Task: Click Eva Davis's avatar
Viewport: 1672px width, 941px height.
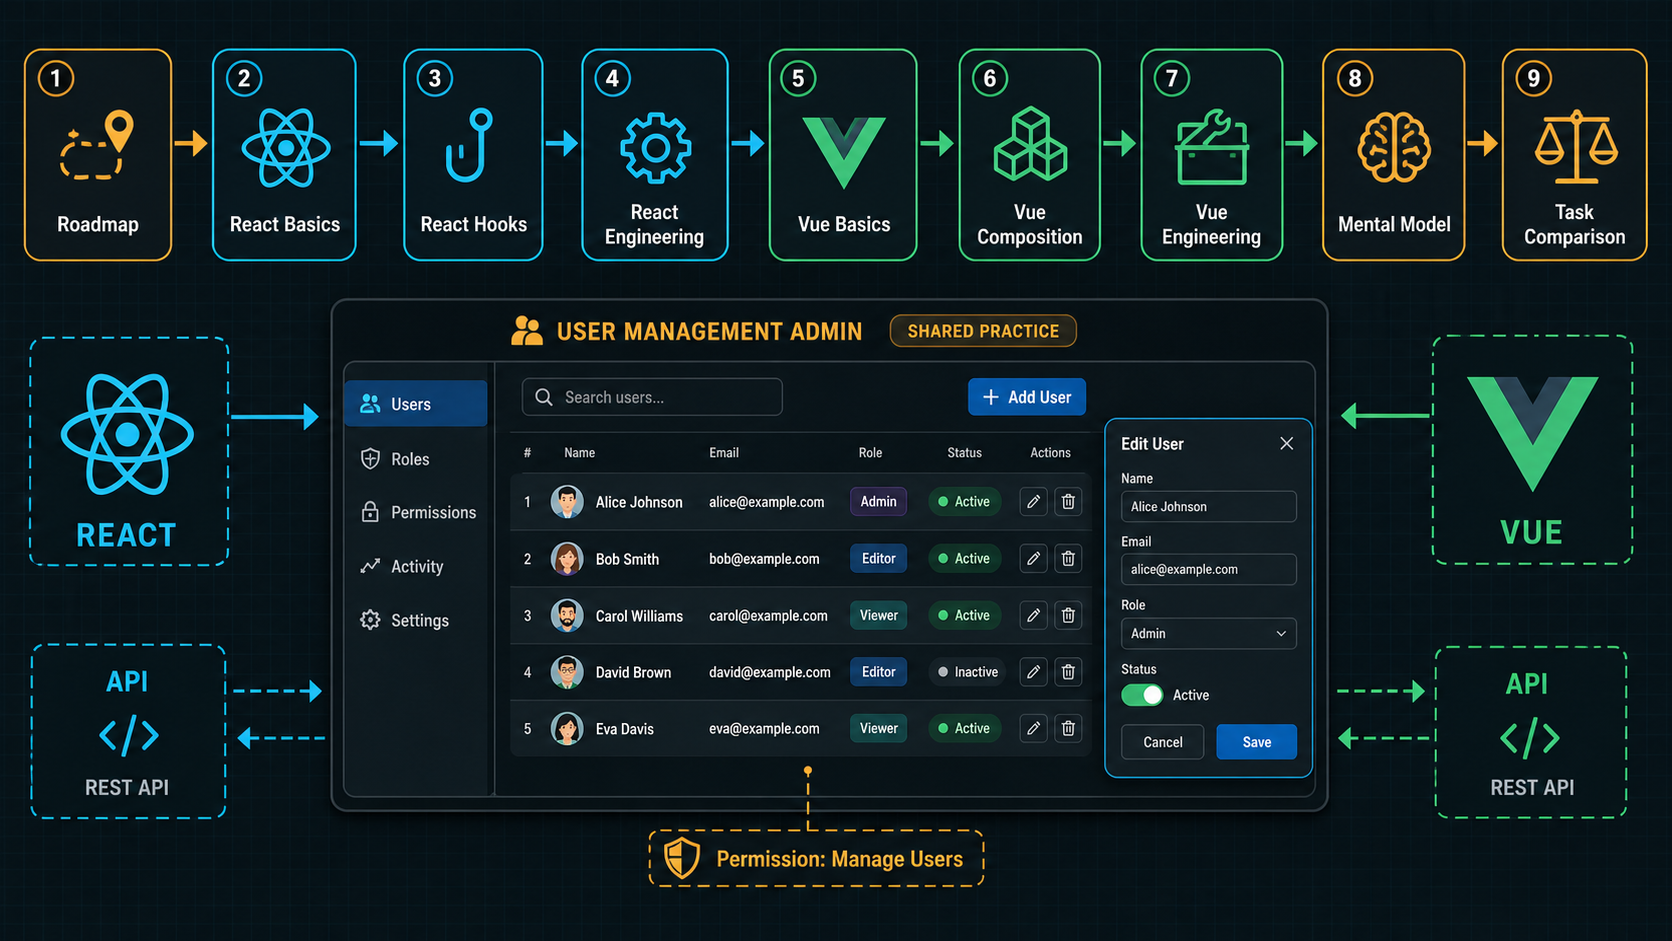Action: 567,729
